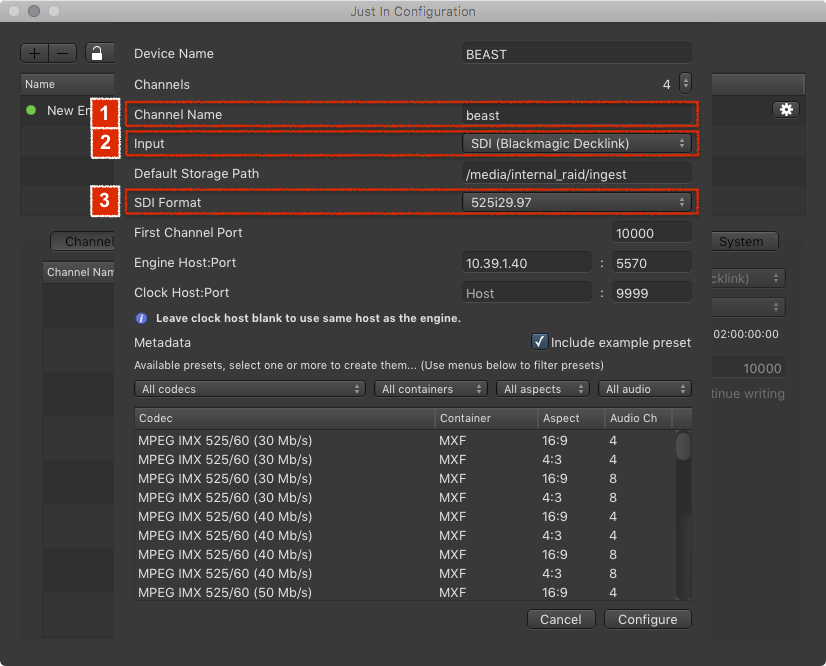Click the Name column header in the engines list

pyautogui.click(x=67, y=84)
